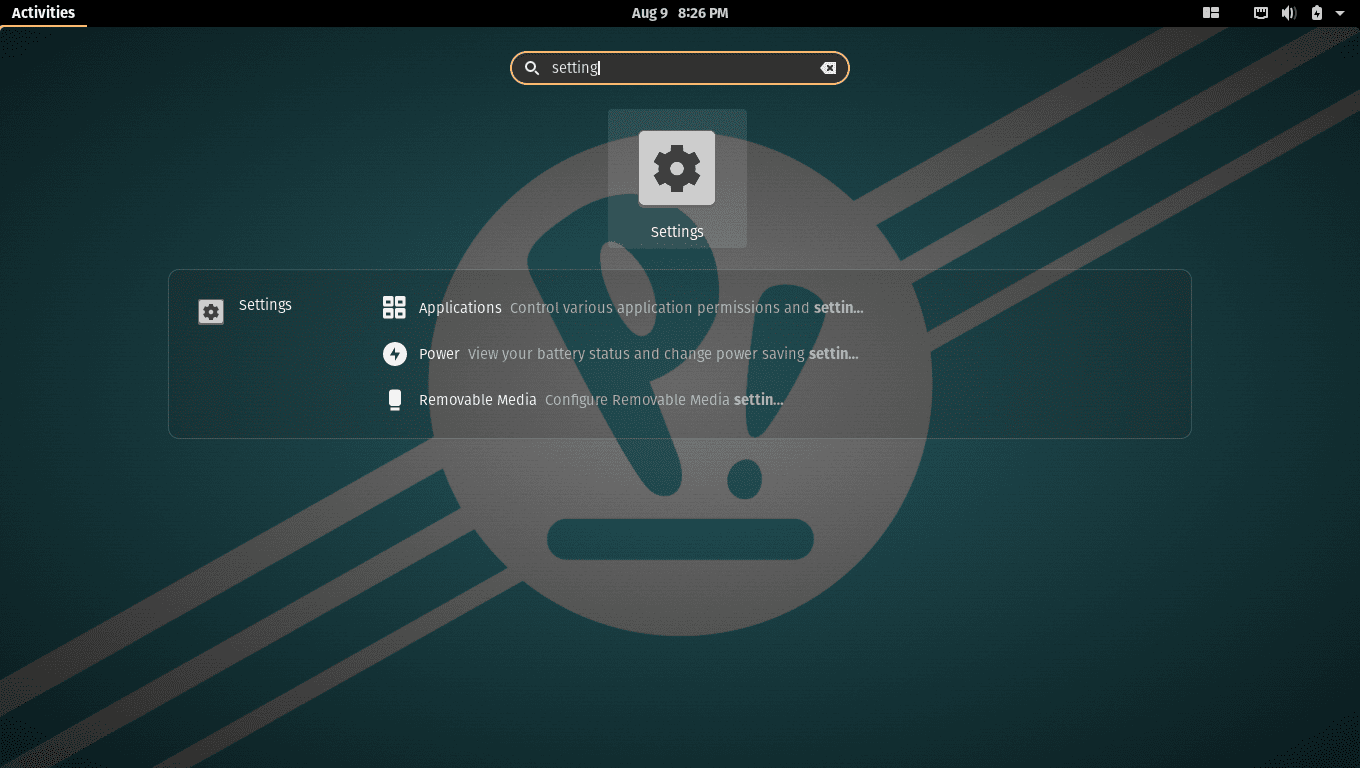Click the Settings provider icon in results panel

coord(211,312)
